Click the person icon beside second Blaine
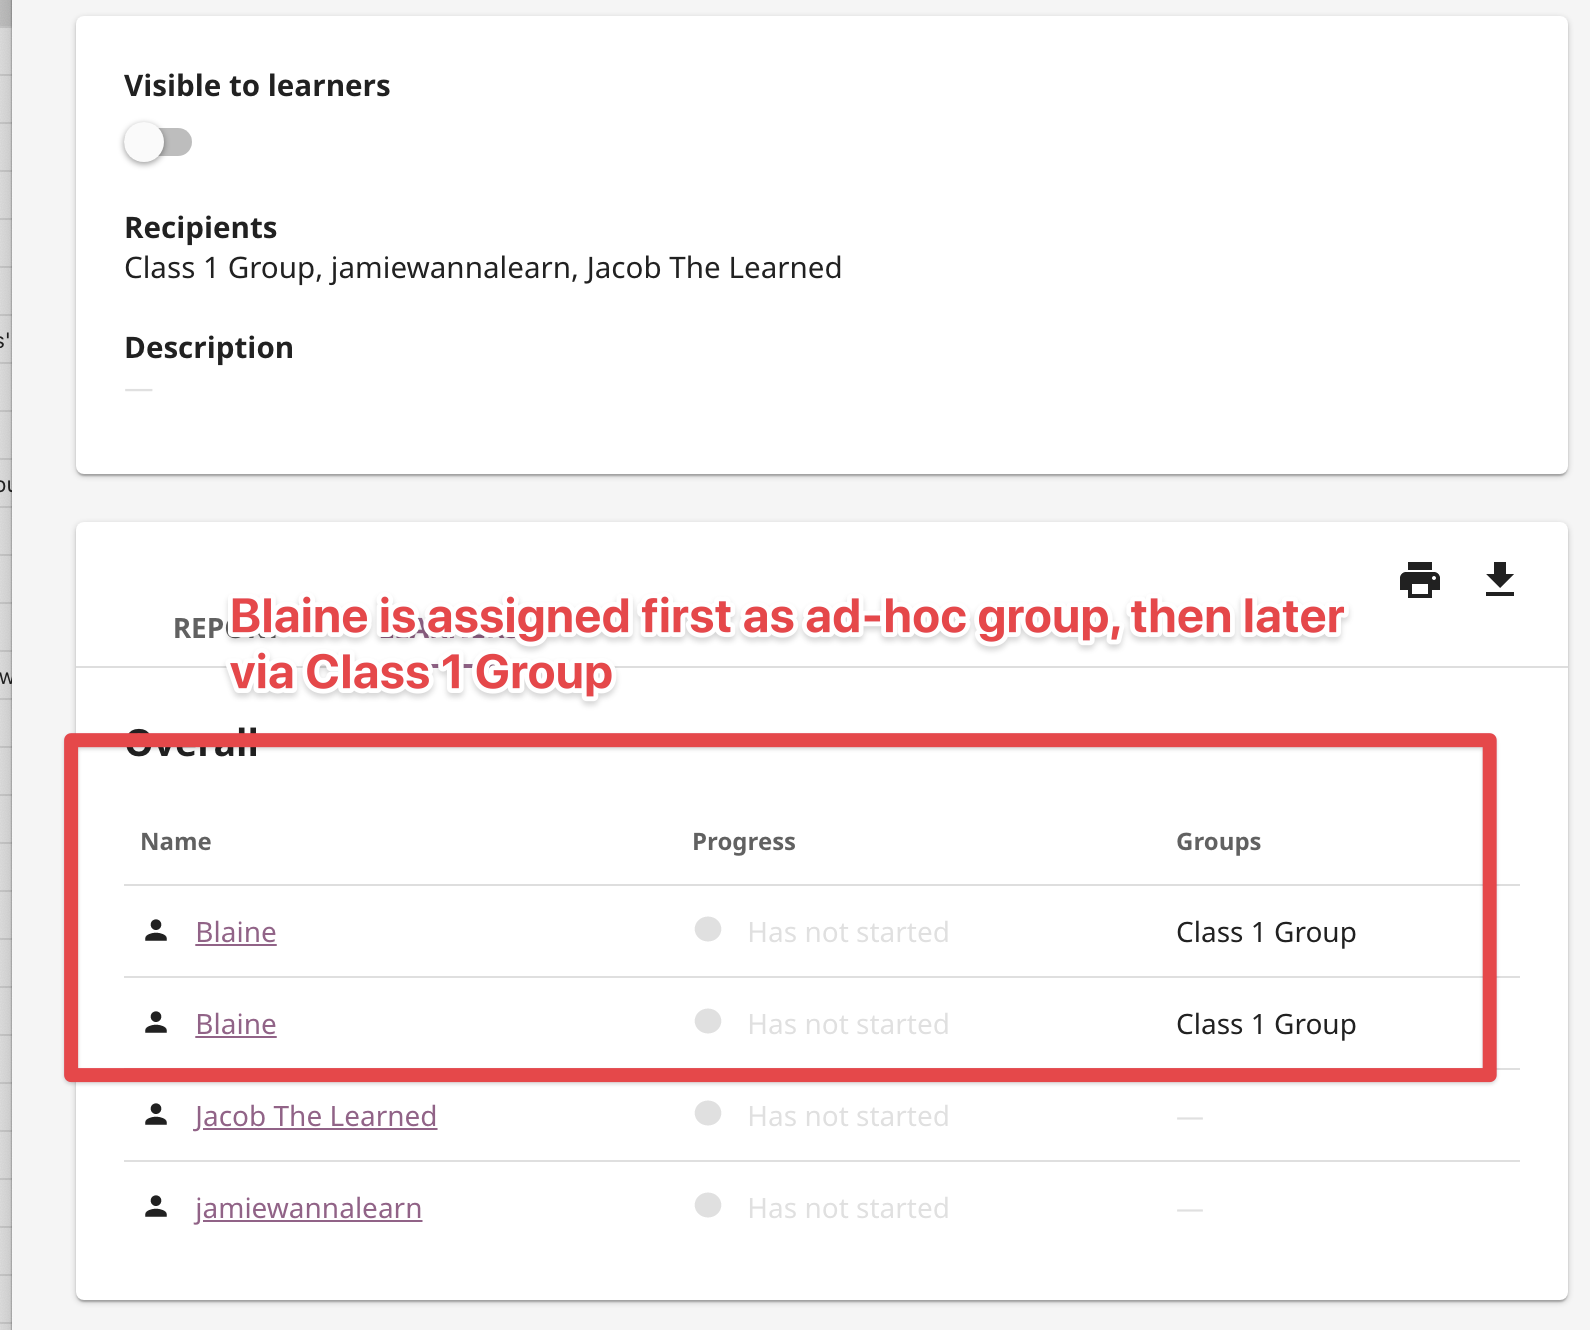Screen dimensions: 1590x1330 tap(156, 1023)
